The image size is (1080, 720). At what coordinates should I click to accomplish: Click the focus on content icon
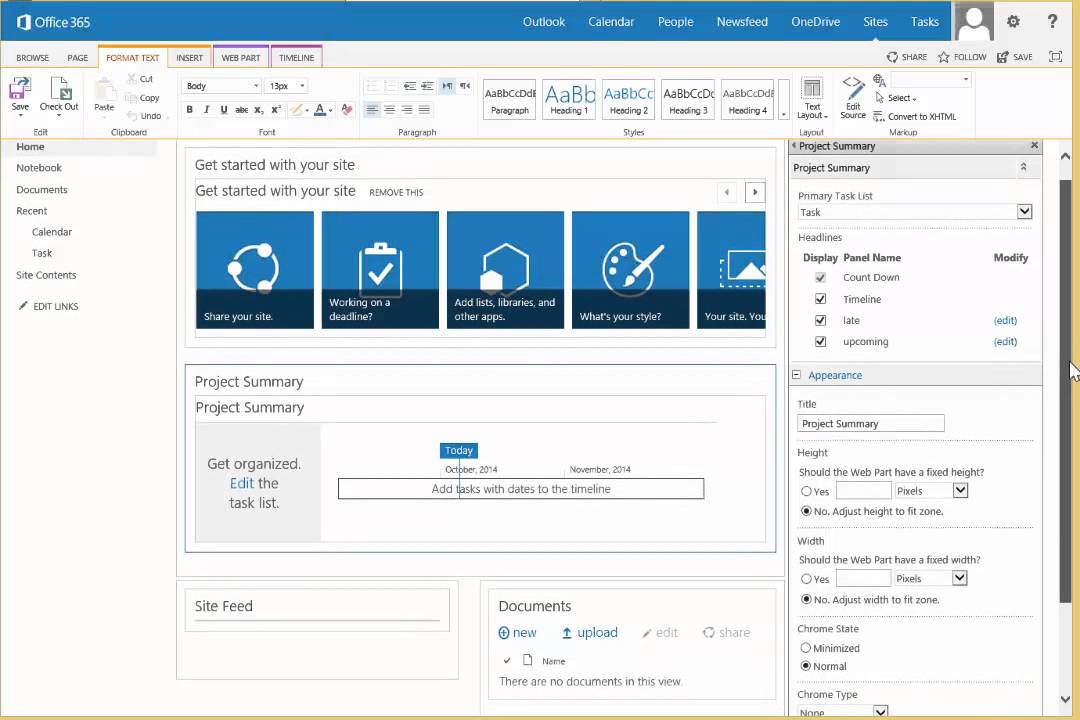(1055, 56)
